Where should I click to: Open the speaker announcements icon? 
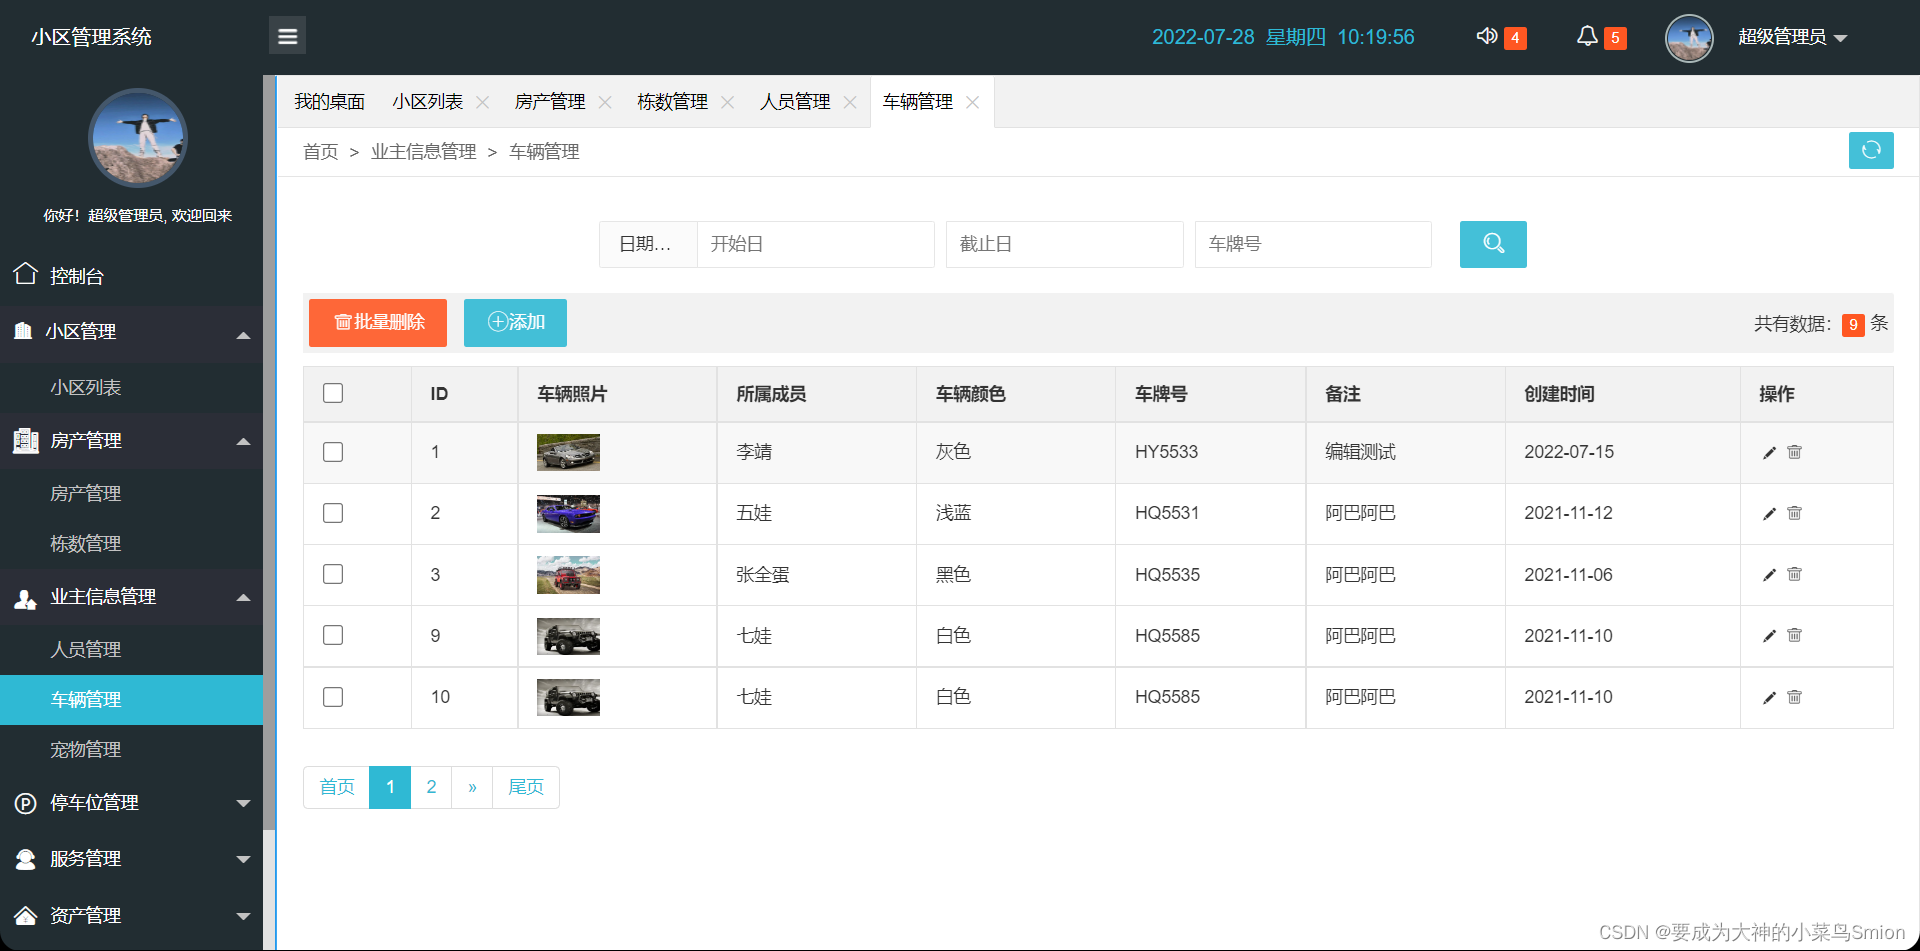point(1487,36)
